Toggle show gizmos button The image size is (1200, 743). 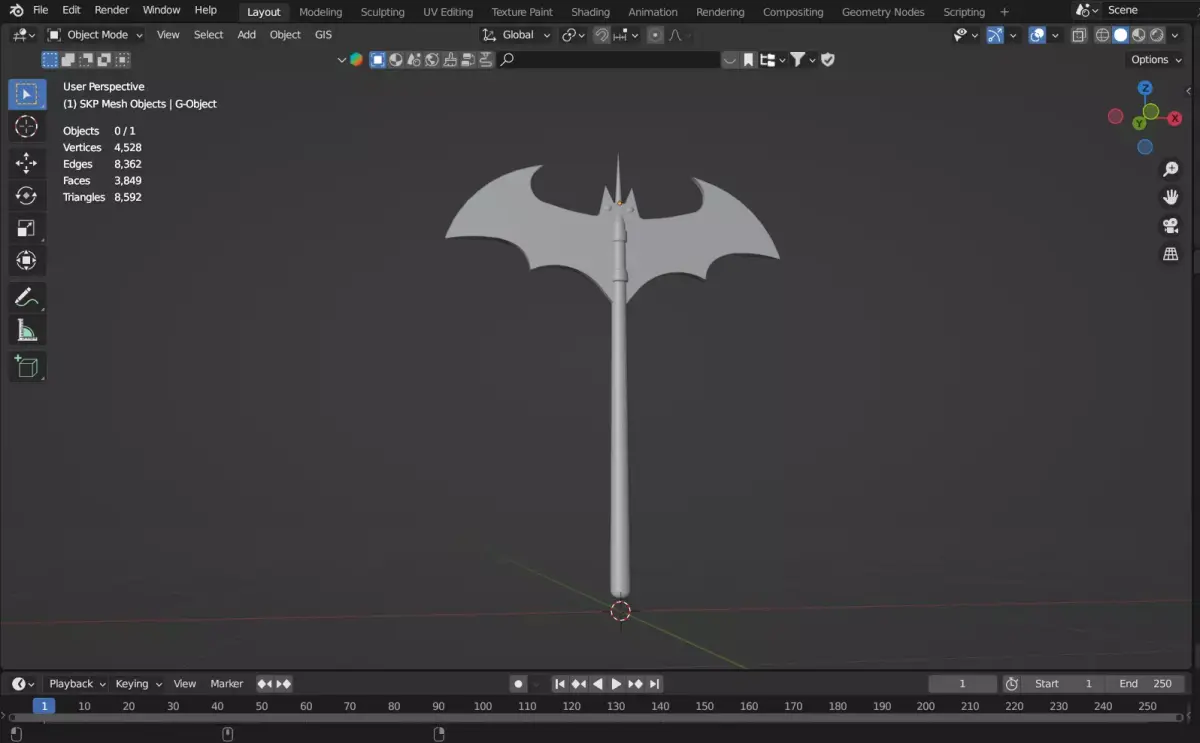995,35
